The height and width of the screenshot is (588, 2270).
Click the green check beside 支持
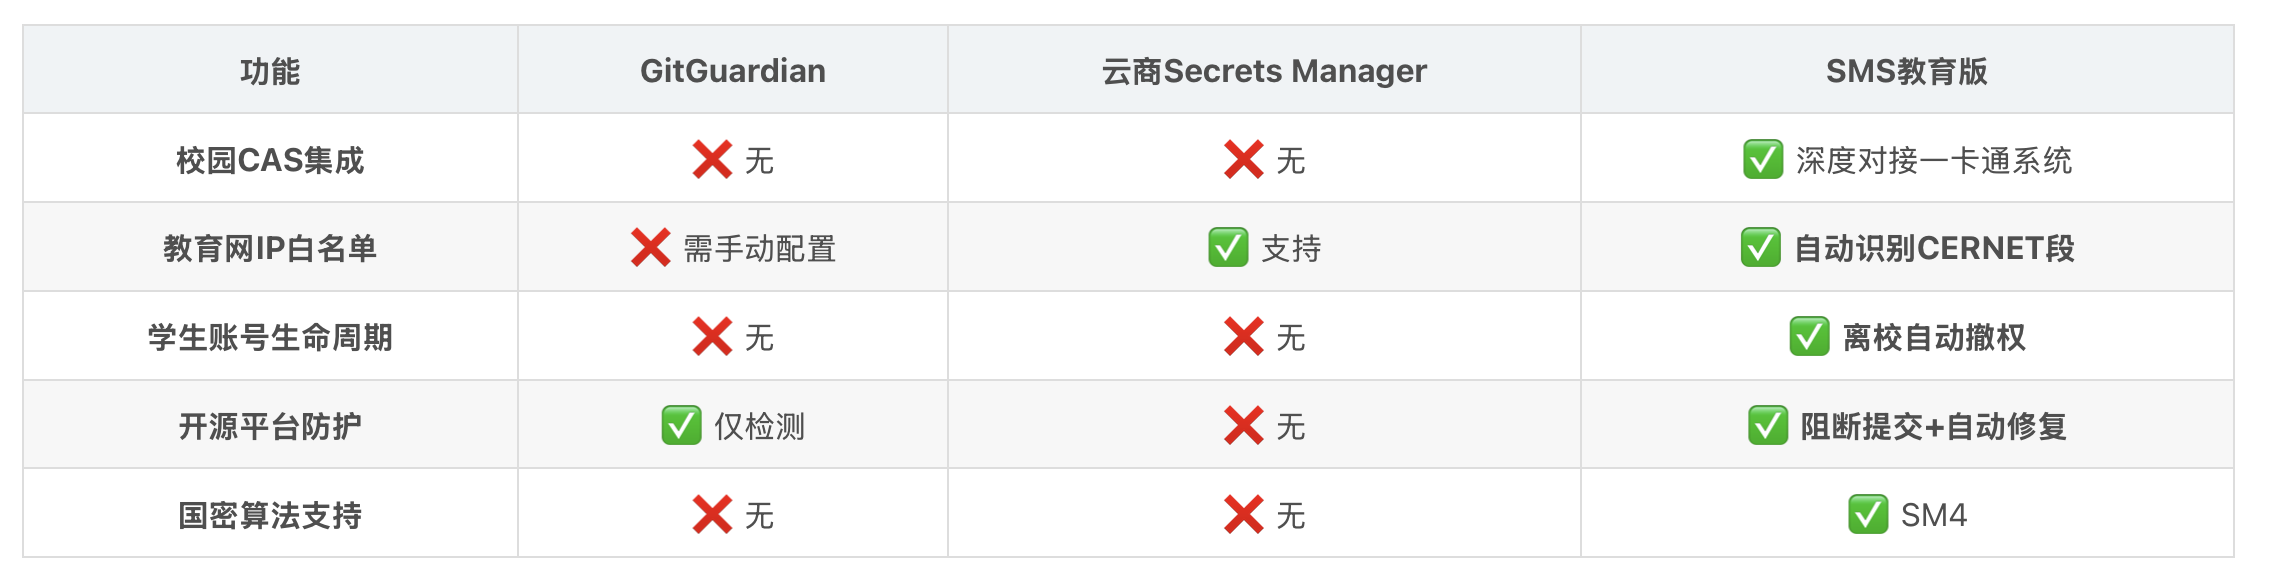tap(1228, 248)
